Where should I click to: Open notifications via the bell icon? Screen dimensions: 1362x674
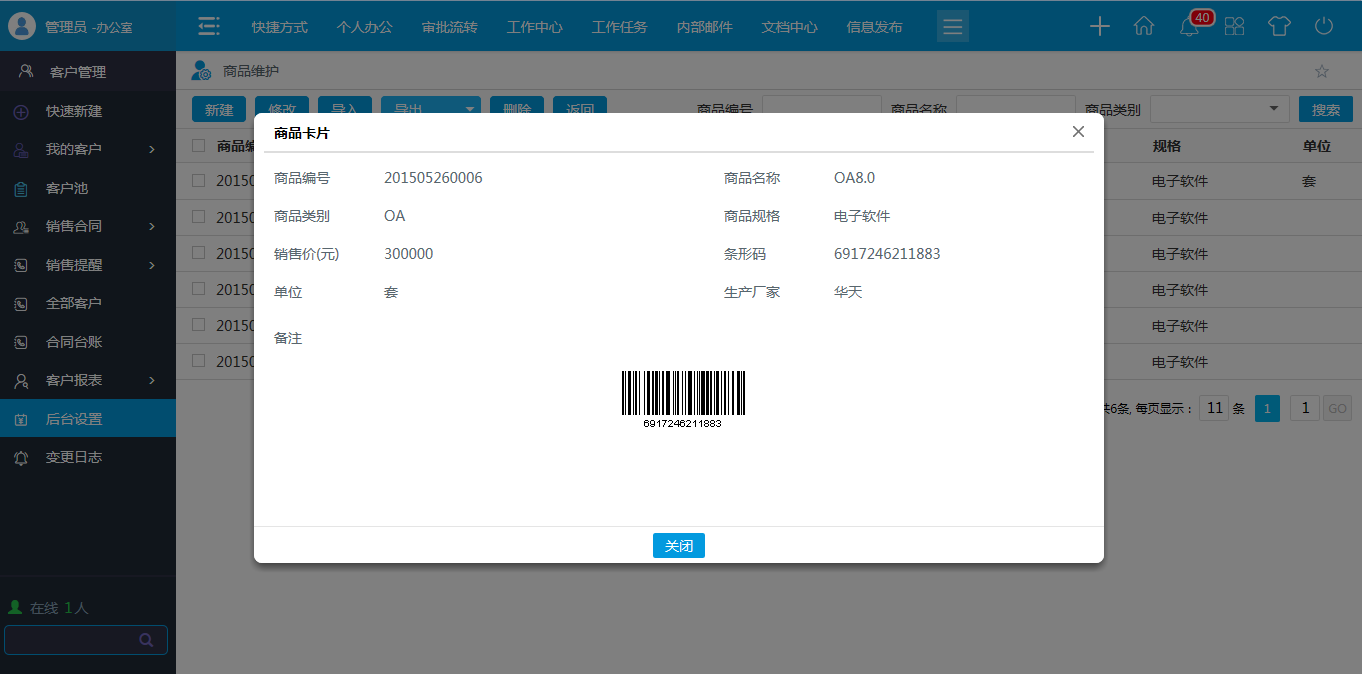[x=1189, y=27]
